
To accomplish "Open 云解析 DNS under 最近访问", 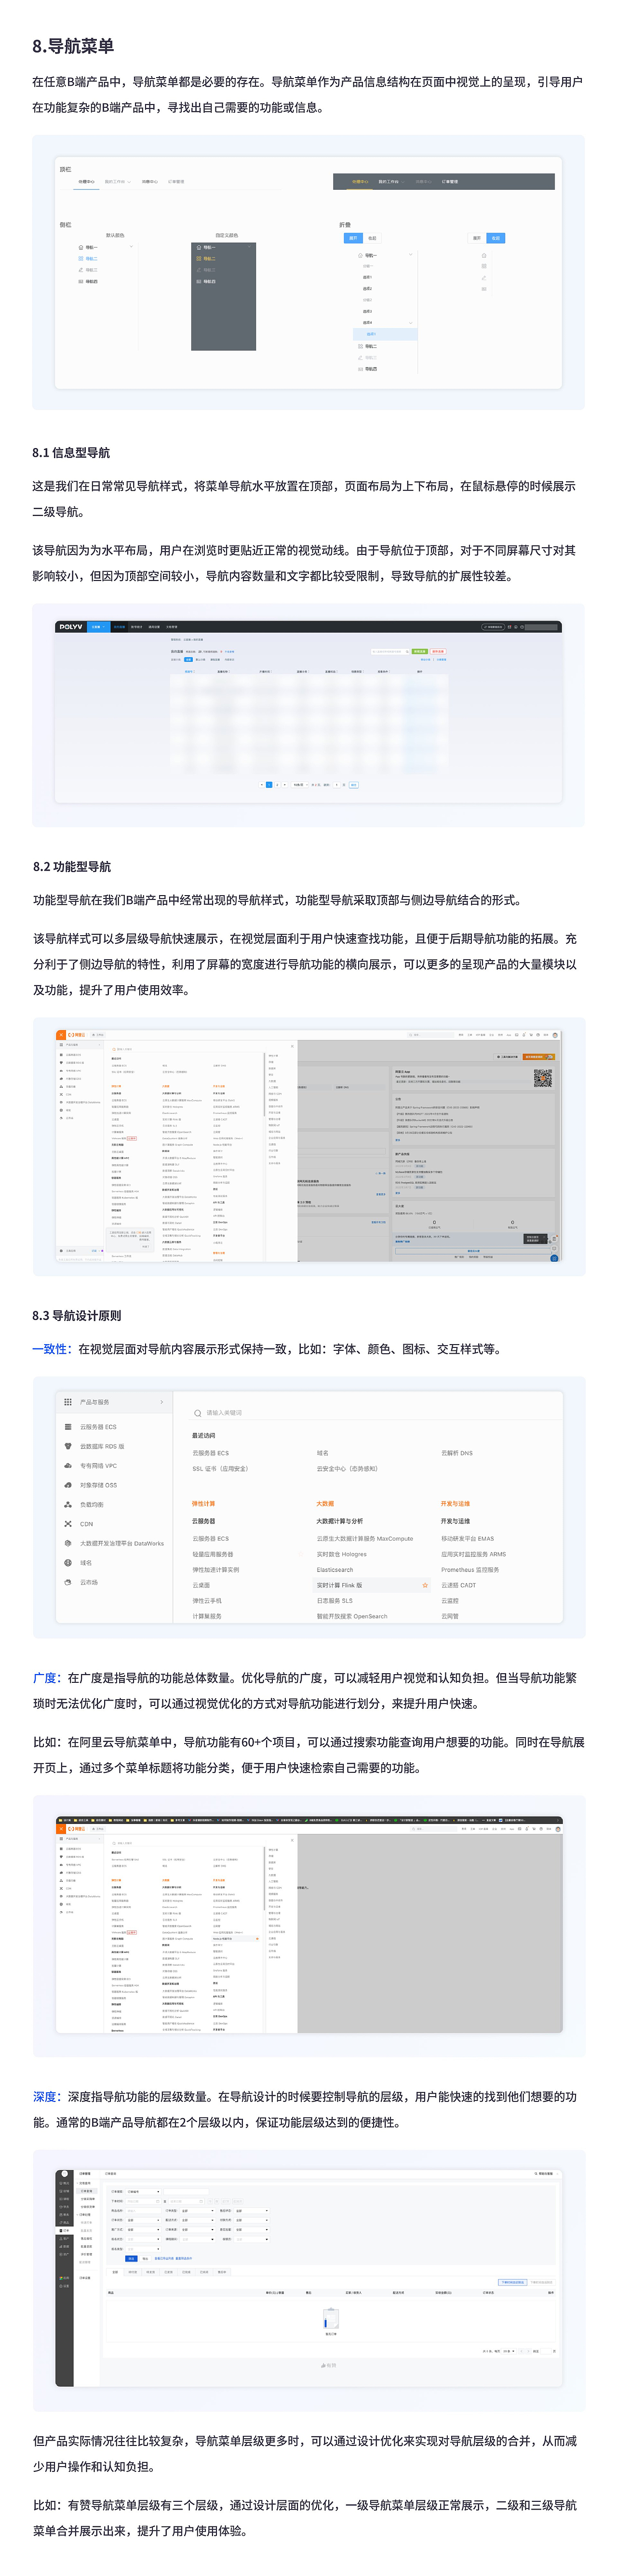I will tap(456, 1453).
